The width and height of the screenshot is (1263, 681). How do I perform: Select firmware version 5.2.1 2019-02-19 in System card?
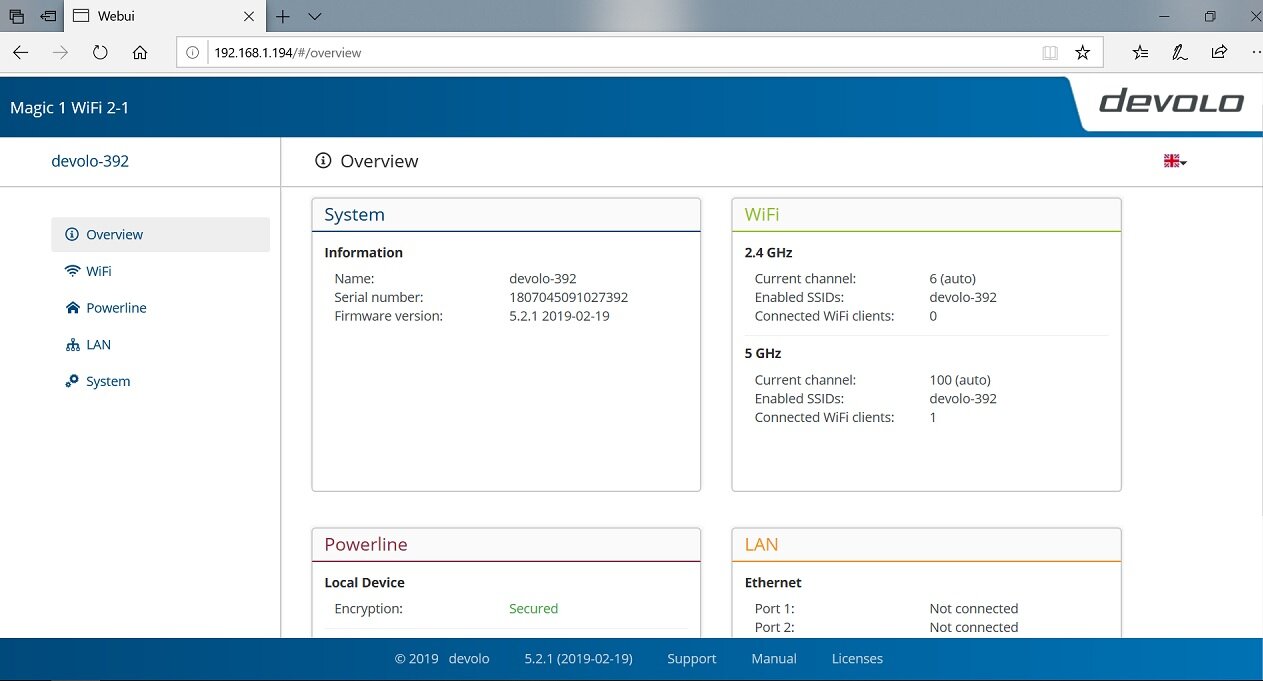point(559,316)
